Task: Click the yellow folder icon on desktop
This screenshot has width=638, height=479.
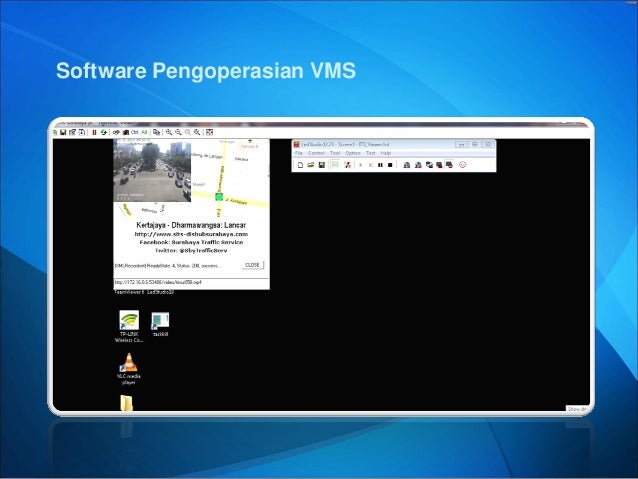Action: pyautogui.click(x=127, y=403)
